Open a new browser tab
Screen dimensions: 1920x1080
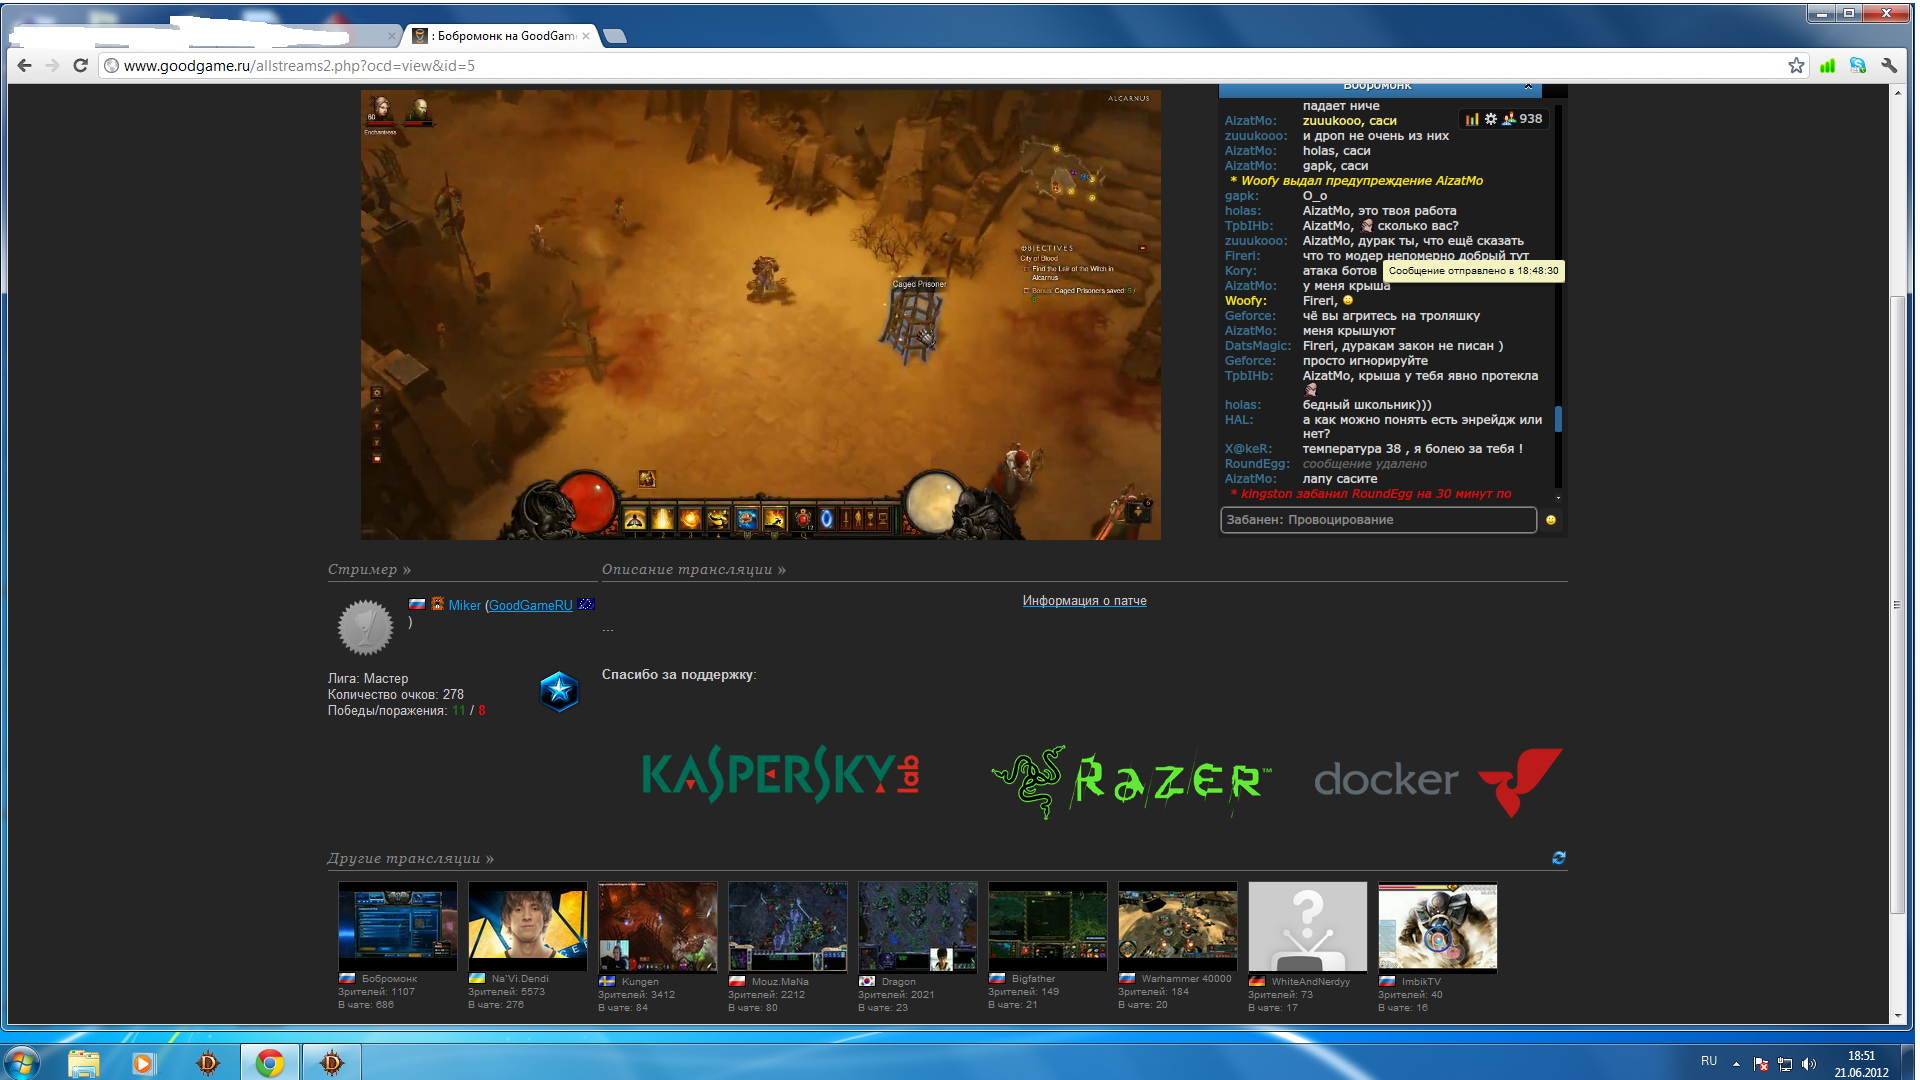615,36
